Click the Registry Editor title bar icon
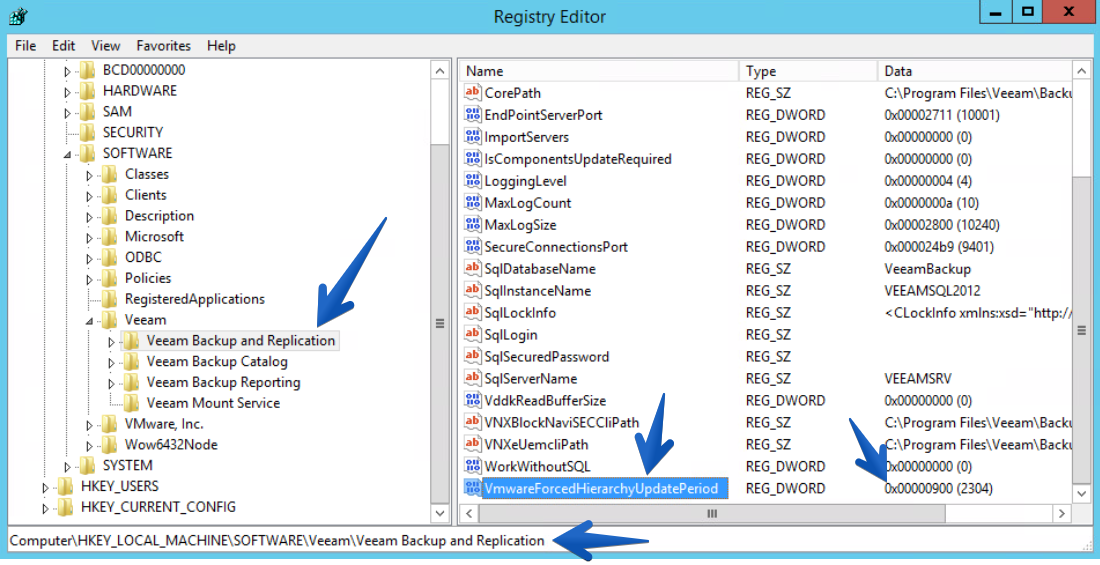This screenshot has height=565, width=1100. (x=19, y=15)
